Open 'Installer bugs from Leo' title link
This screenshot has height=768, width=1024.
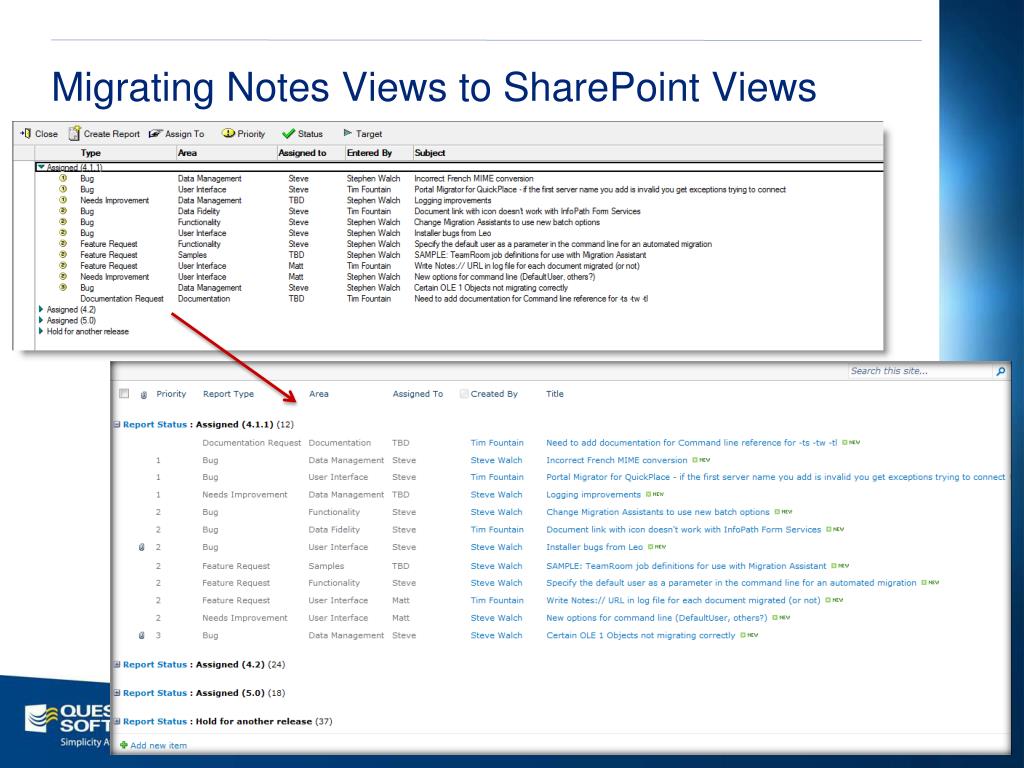tap(595, 547)
